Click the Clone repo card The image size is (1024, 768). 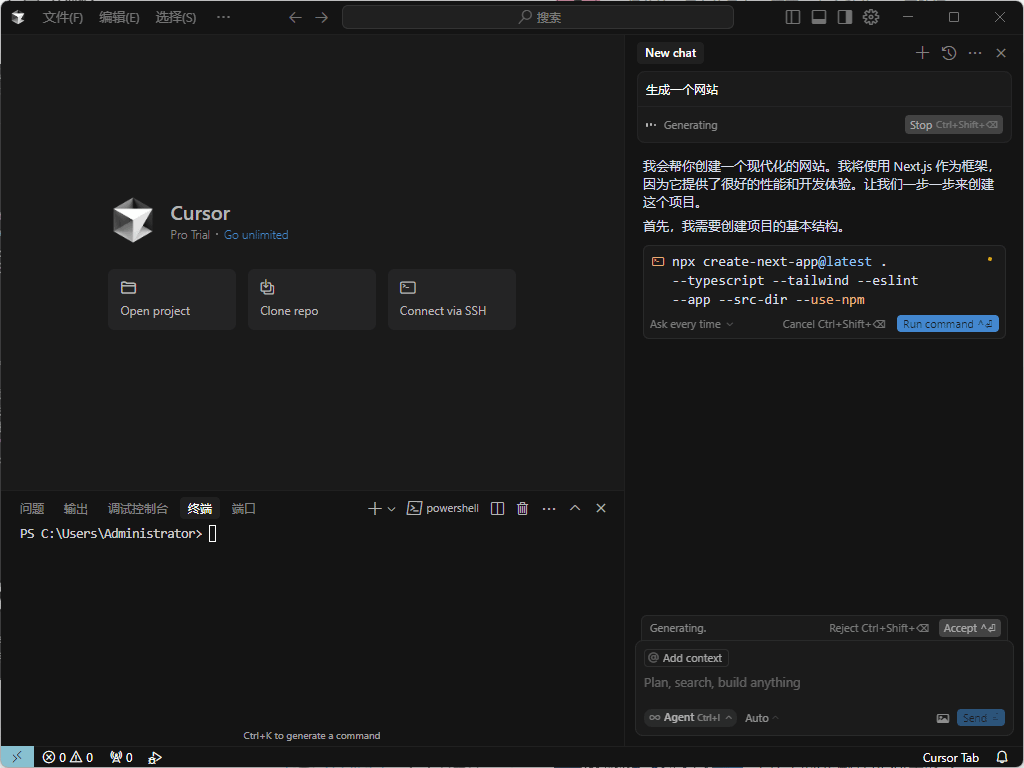312,299
